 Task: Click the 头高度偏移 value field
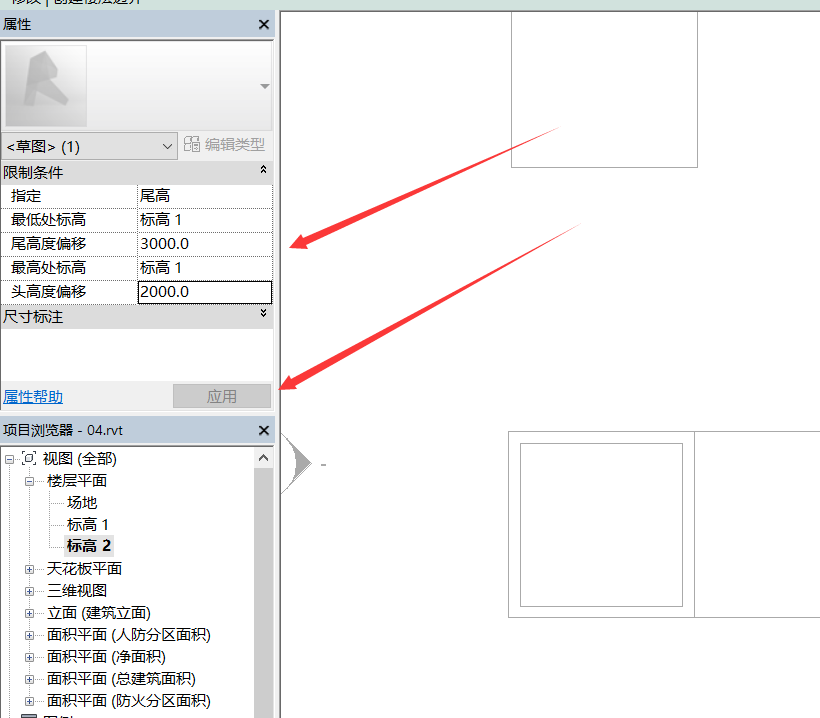(x=204, y=292)
